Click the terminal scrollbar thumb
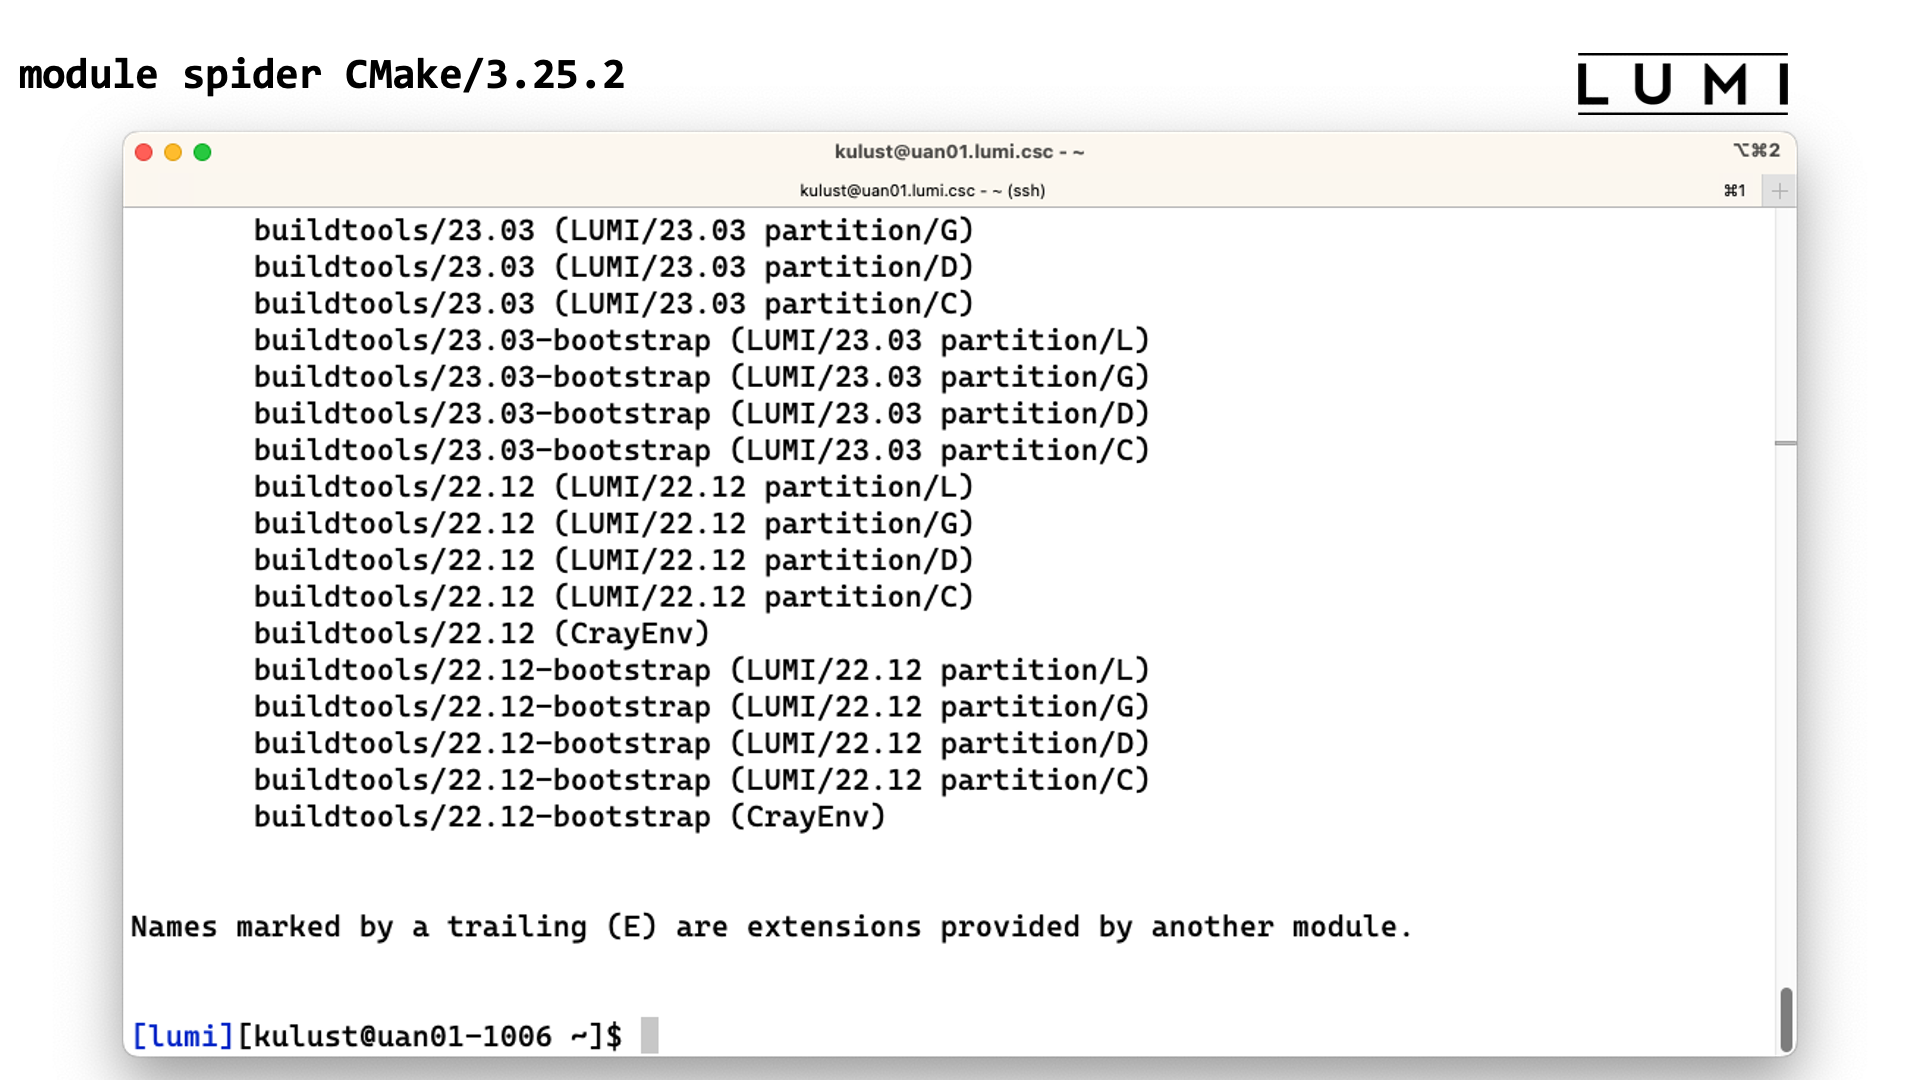 [1786, 1018]
